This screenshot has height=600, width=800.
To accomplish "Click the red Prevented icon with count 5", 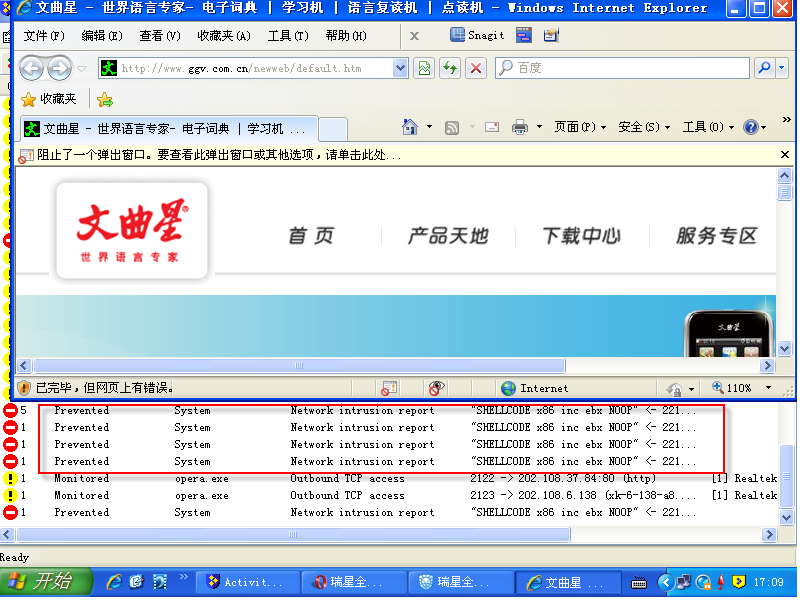I will (10, 410).
